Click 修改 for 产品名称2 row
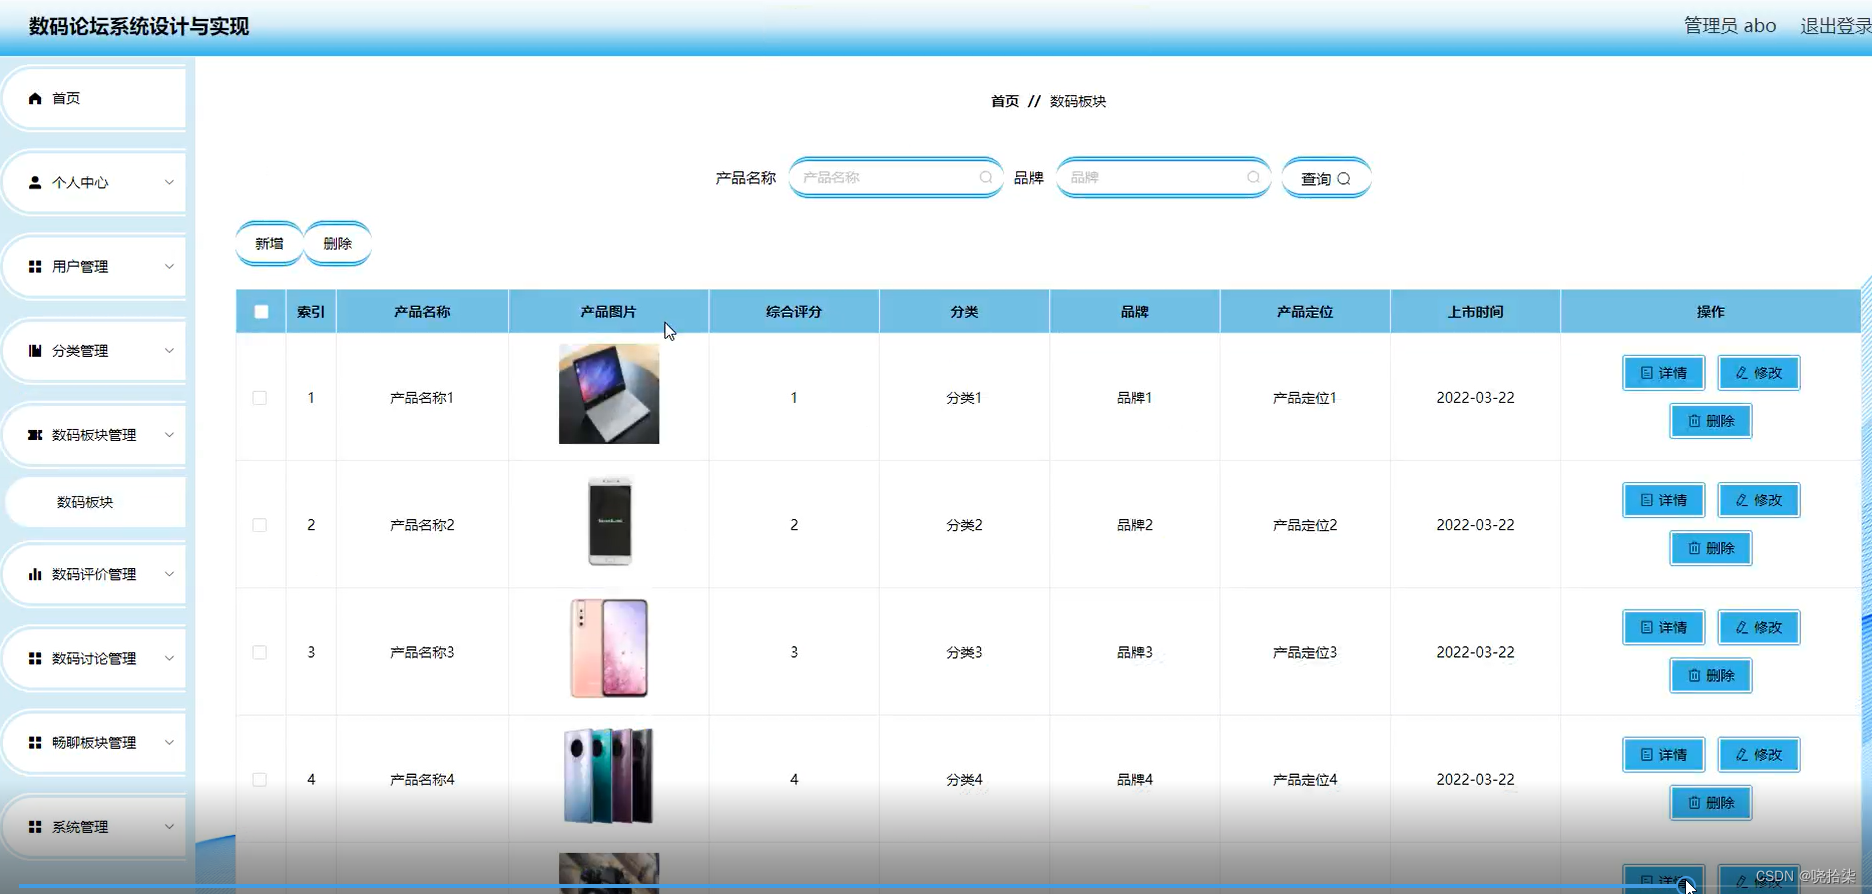The width and height of the screenshot is (1872, 894). click(1759, 500)
